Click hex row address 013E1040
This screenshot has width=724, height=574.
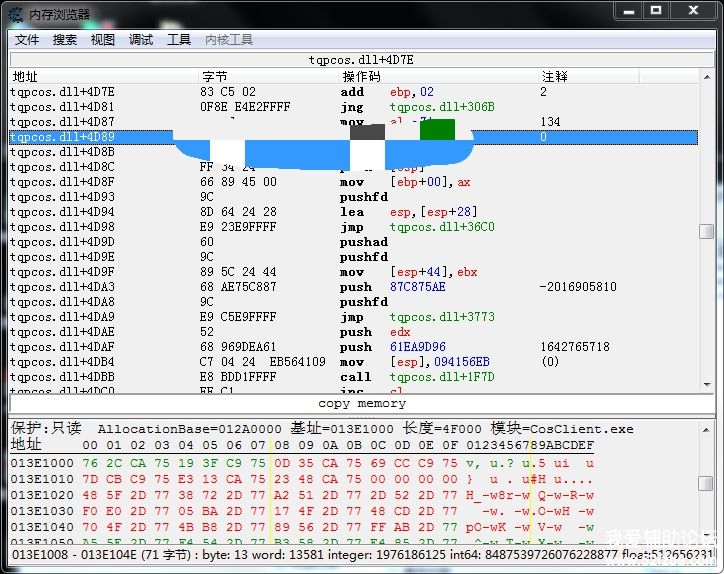pos(42,527)
